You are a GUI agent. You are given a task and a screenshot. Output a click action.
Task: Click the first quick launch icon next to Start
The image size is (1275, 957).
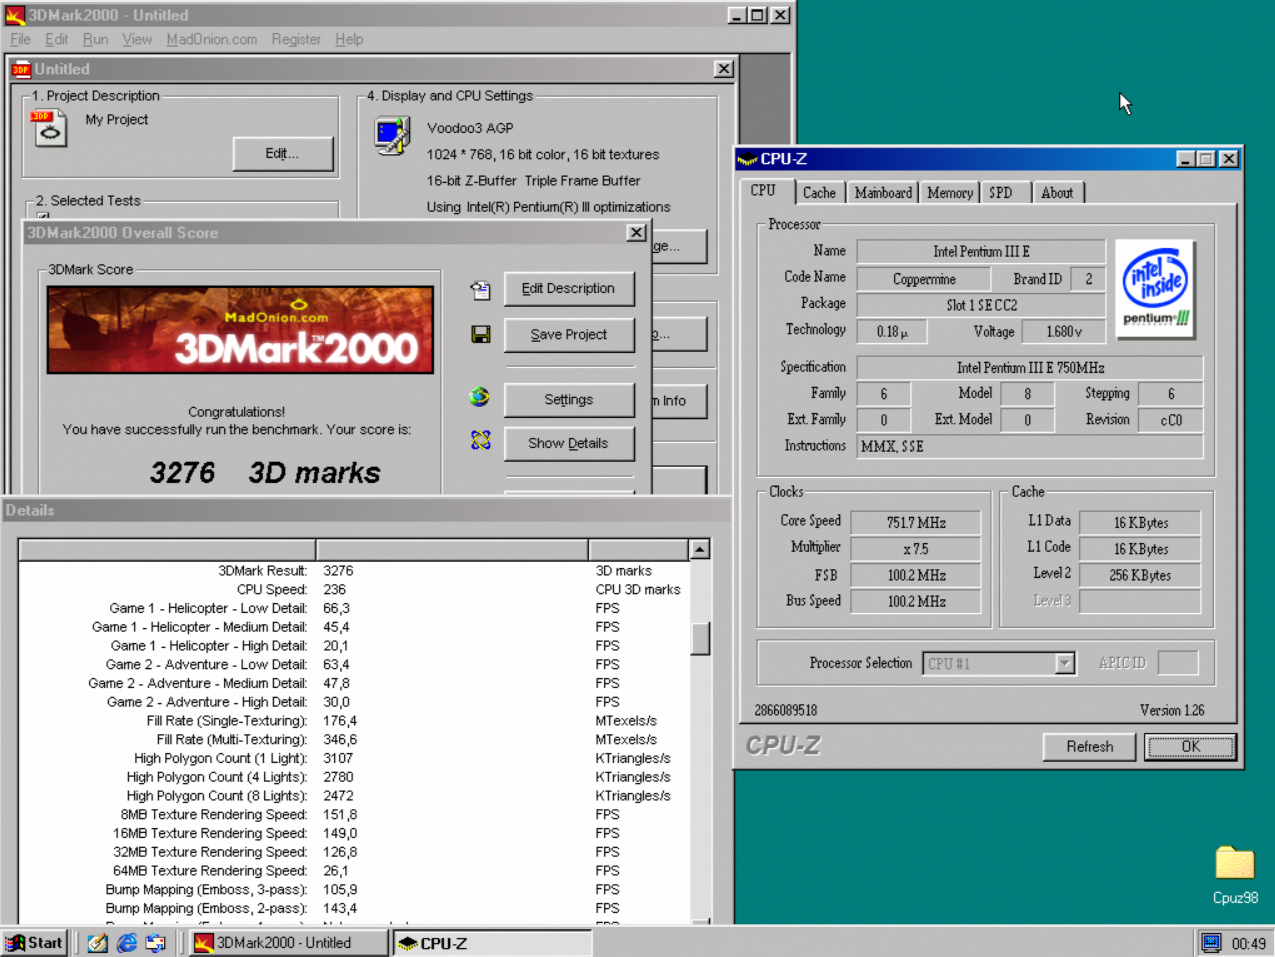click(x=97, y=943)
